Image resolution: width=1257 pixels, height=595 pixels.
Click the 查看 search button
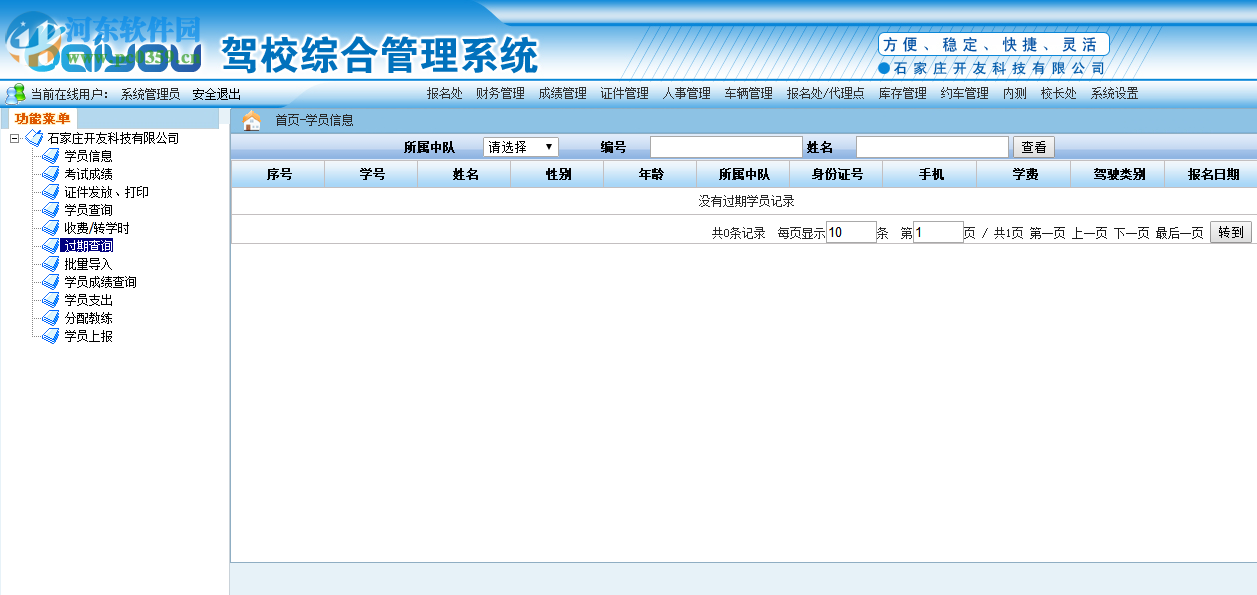click(x=1033, y=146)
